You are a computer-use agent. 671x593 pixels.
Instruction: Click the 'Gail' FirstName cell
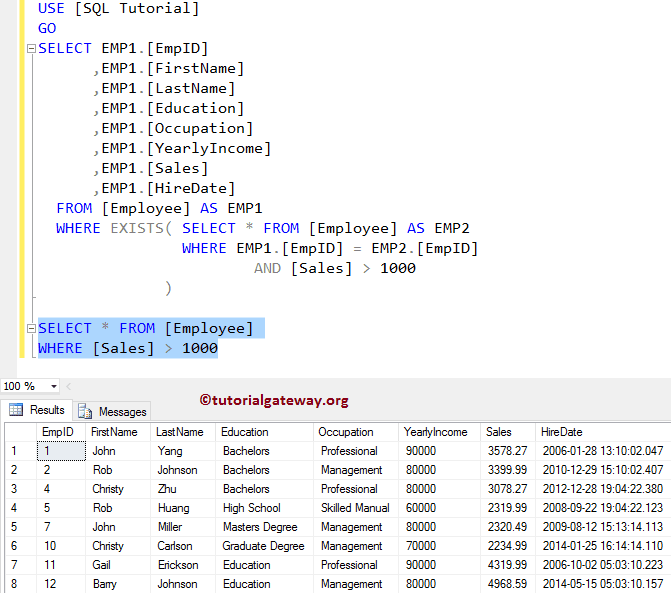118,565
